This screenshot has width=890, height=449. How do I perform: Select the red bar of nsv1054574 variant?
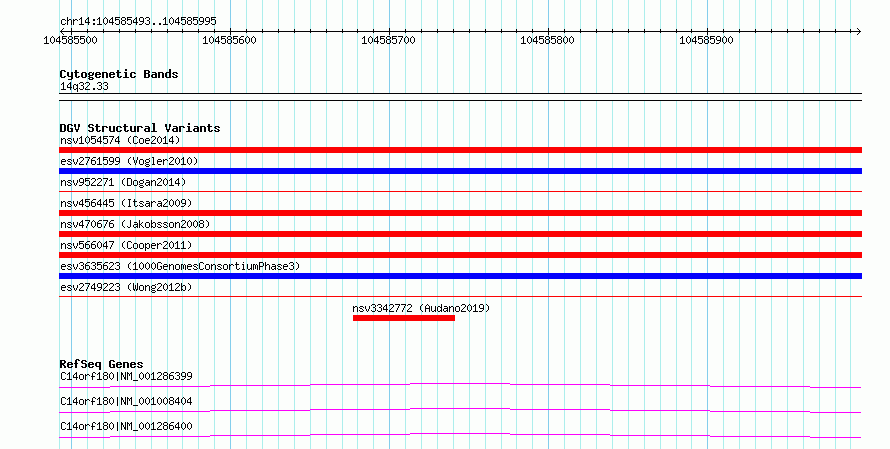click(x=460, y=150)
